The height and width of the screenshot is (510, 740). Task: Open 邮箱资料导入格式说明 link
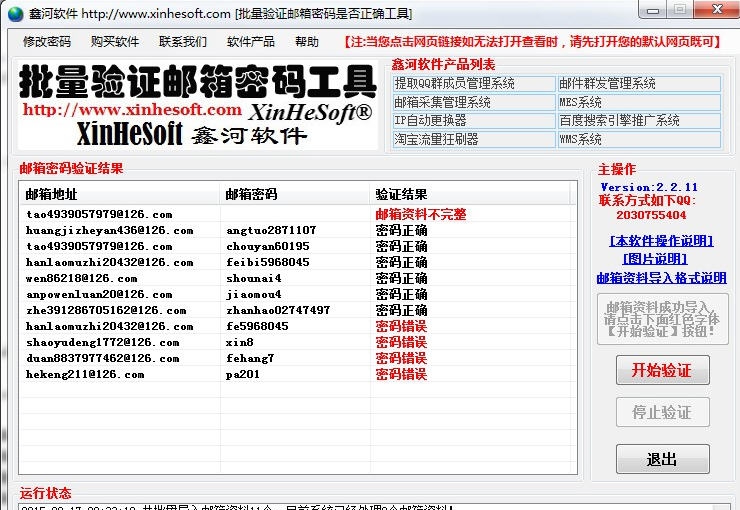click(x=662, y=278)
